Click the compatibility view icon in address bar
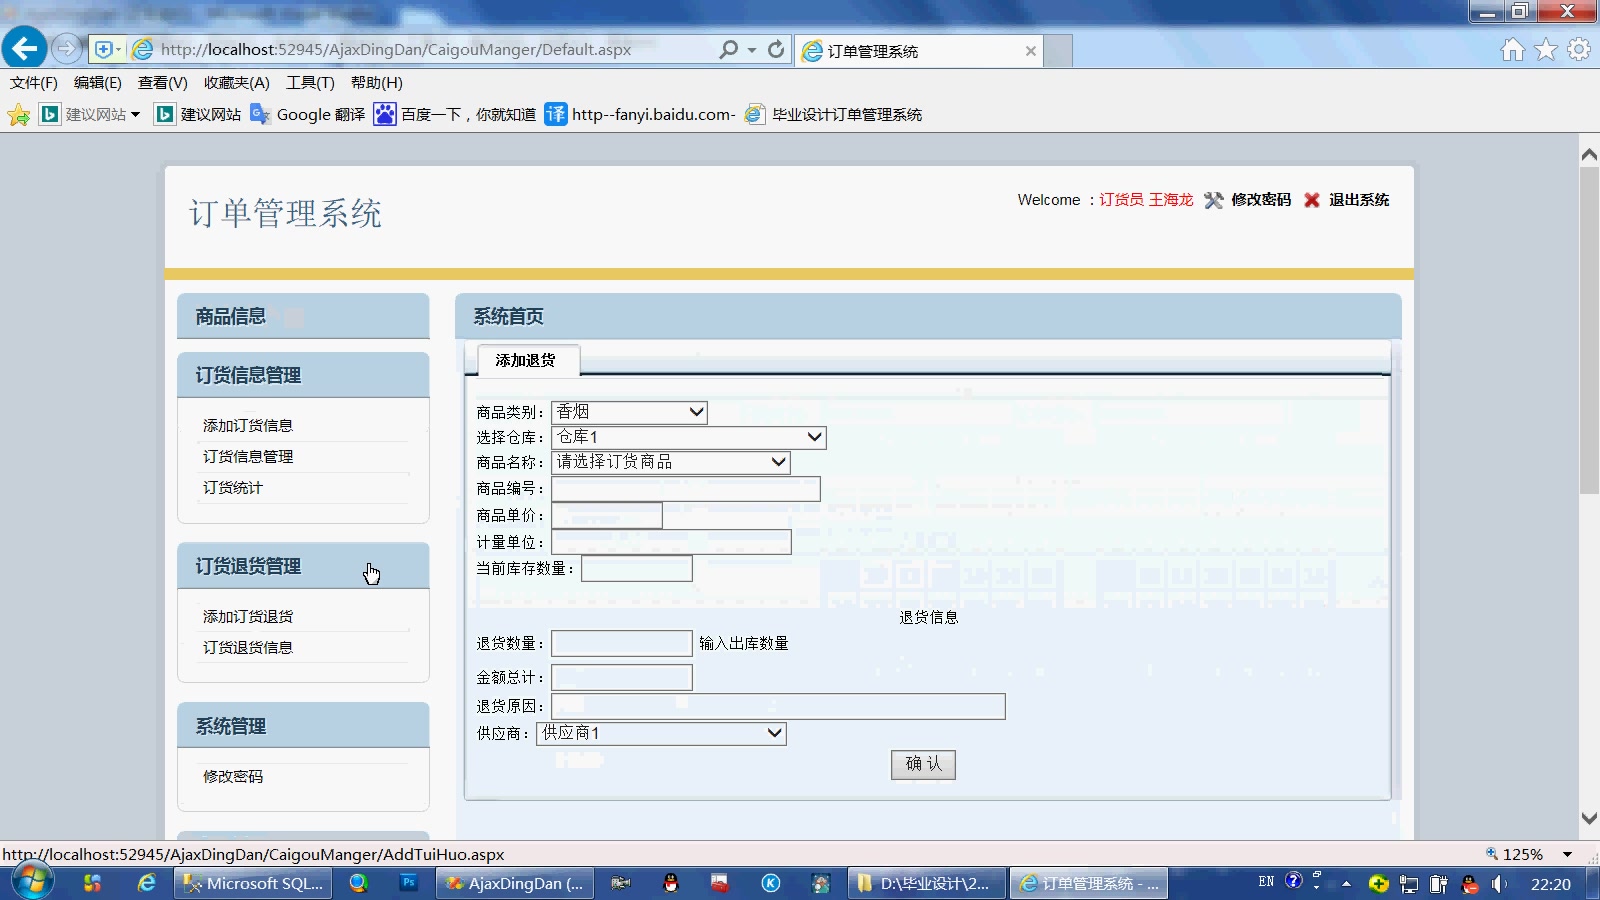The height and width of the screenshot is (900, 1600). coord(106,49)
